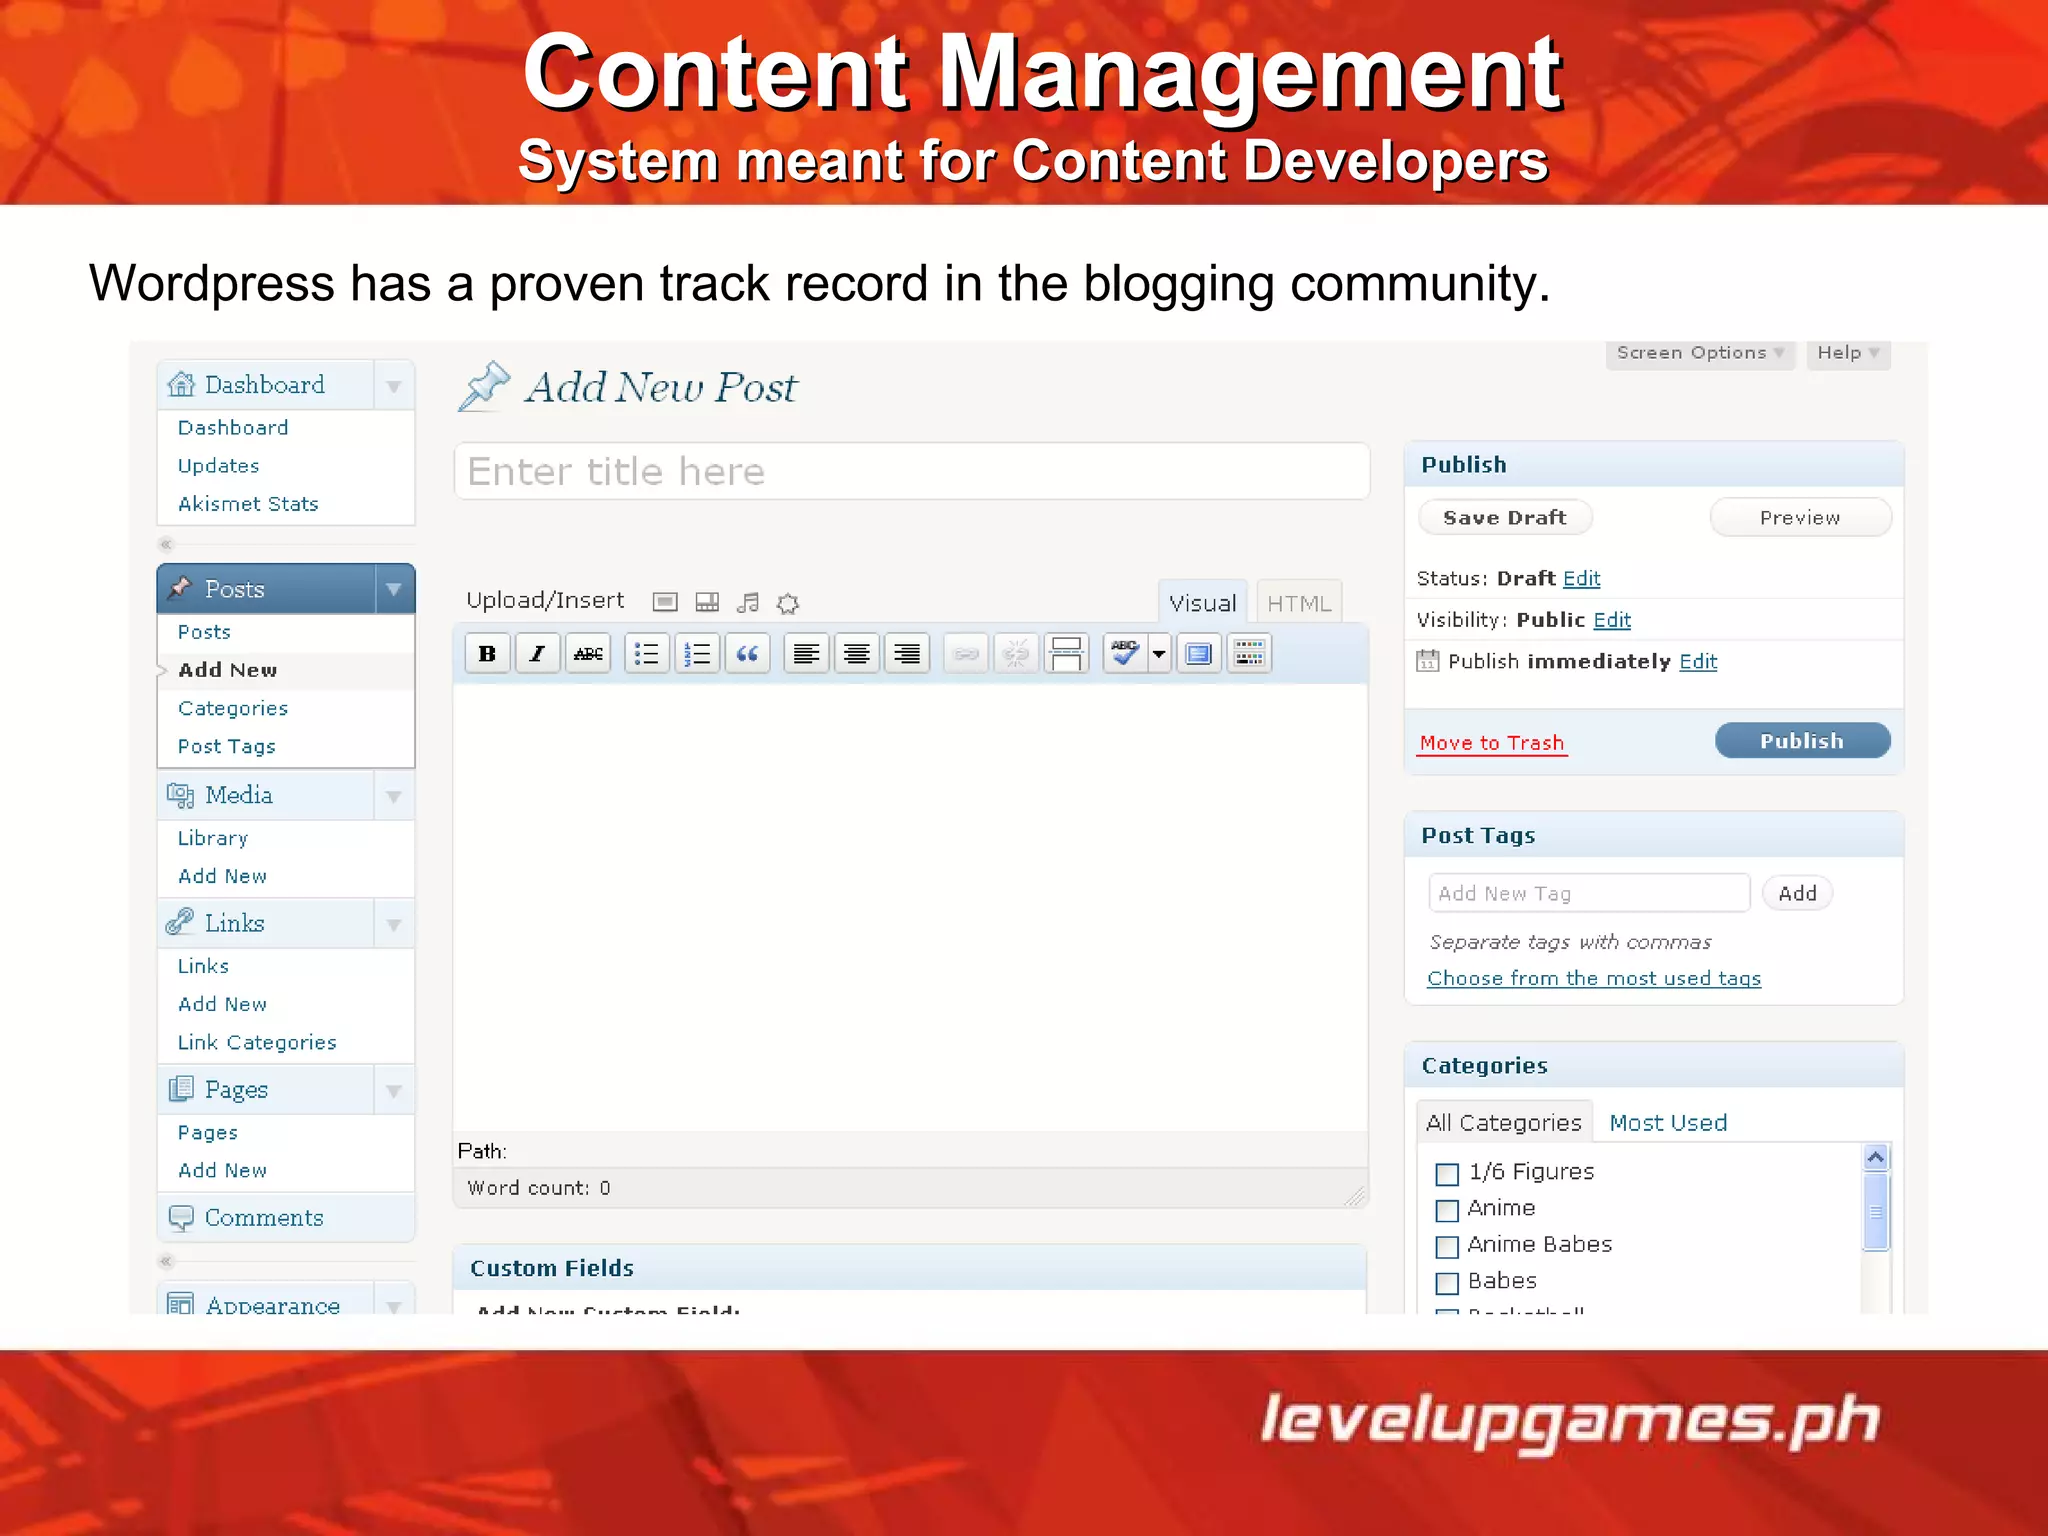
Task: Check the Anime Babes category
Action: pyautogui.click(x=1447, y=1246)
